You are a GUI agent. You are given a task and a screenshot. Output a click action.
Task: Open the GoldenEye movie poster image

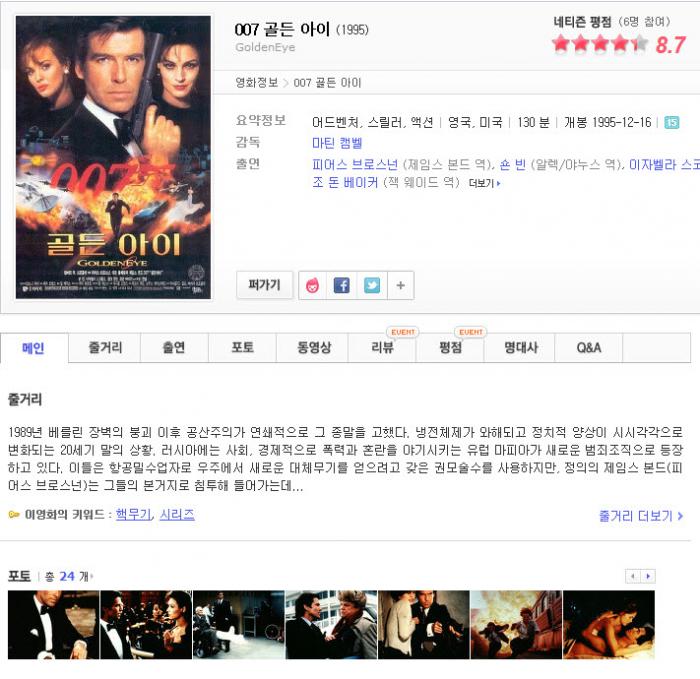(x=113, y=157)
